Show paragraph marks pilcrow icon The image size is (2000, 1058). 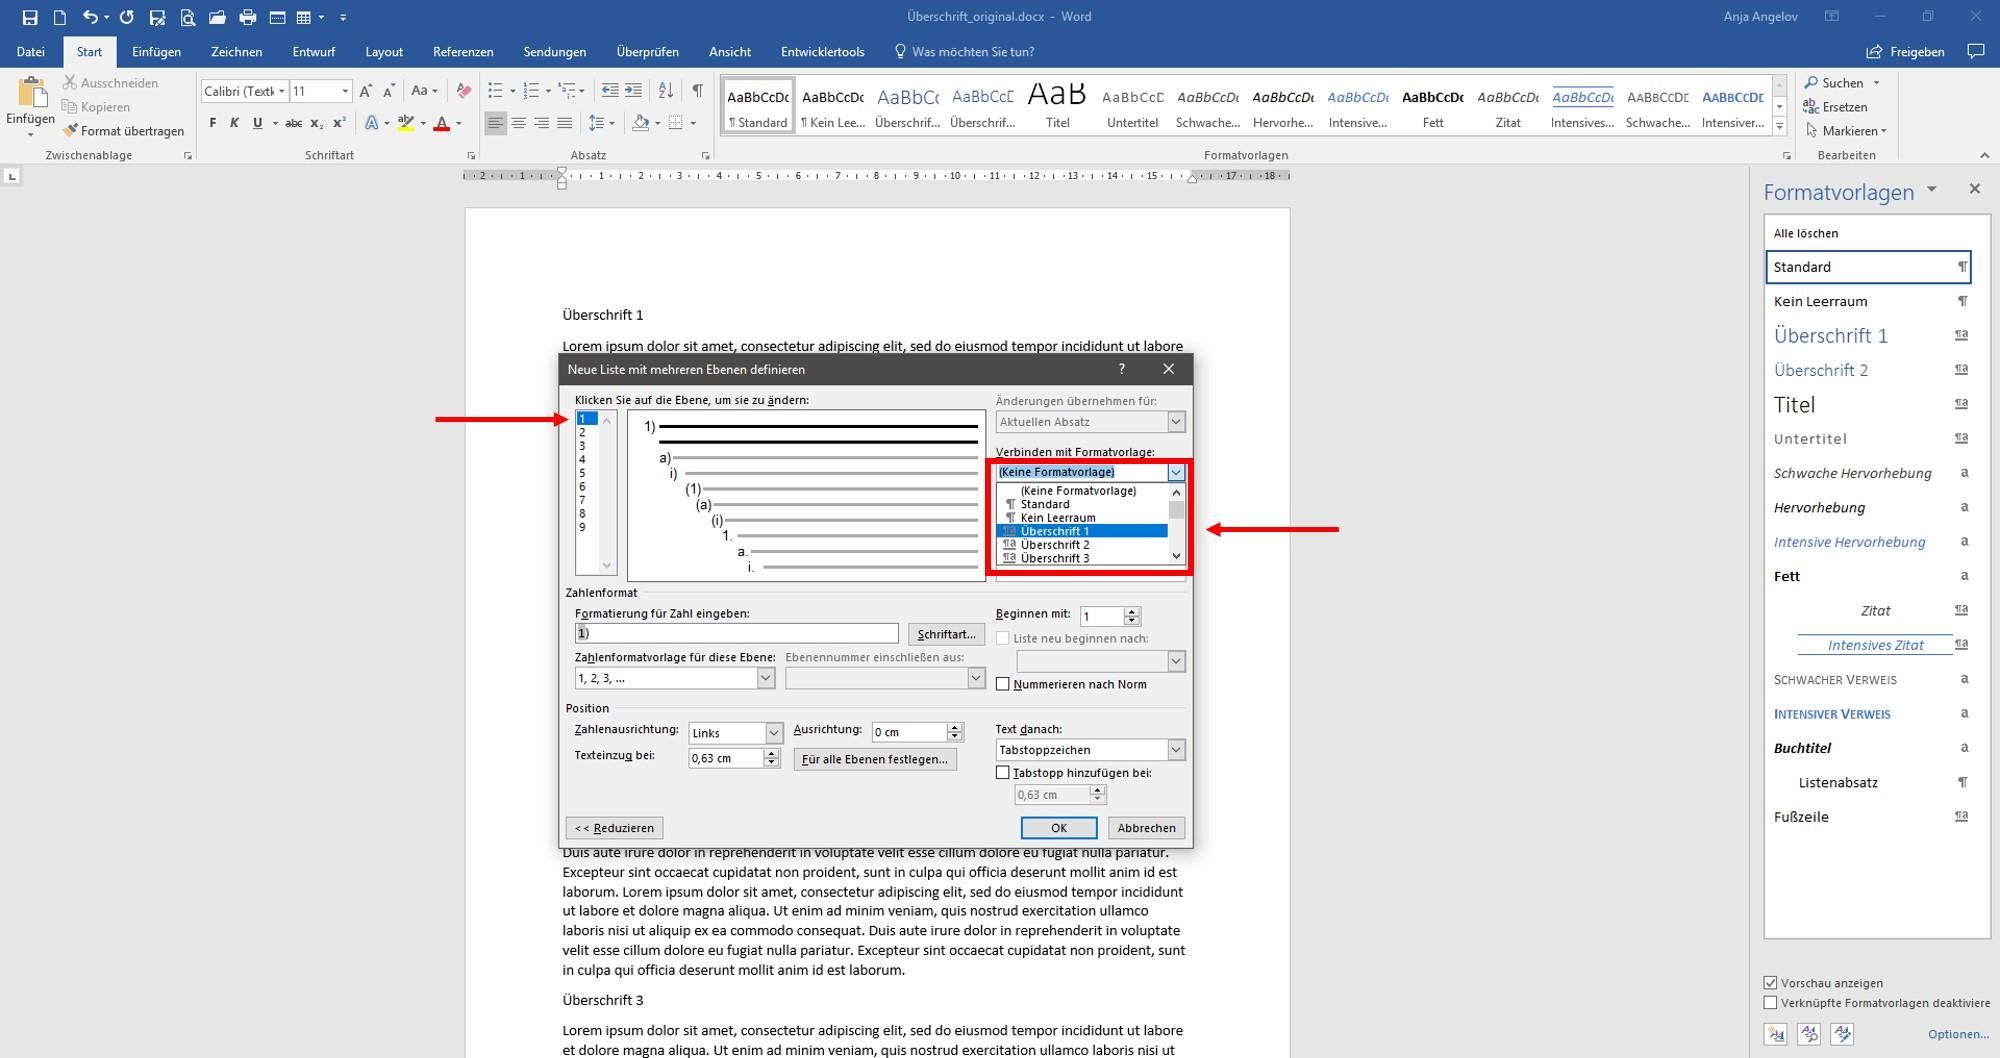697,91
